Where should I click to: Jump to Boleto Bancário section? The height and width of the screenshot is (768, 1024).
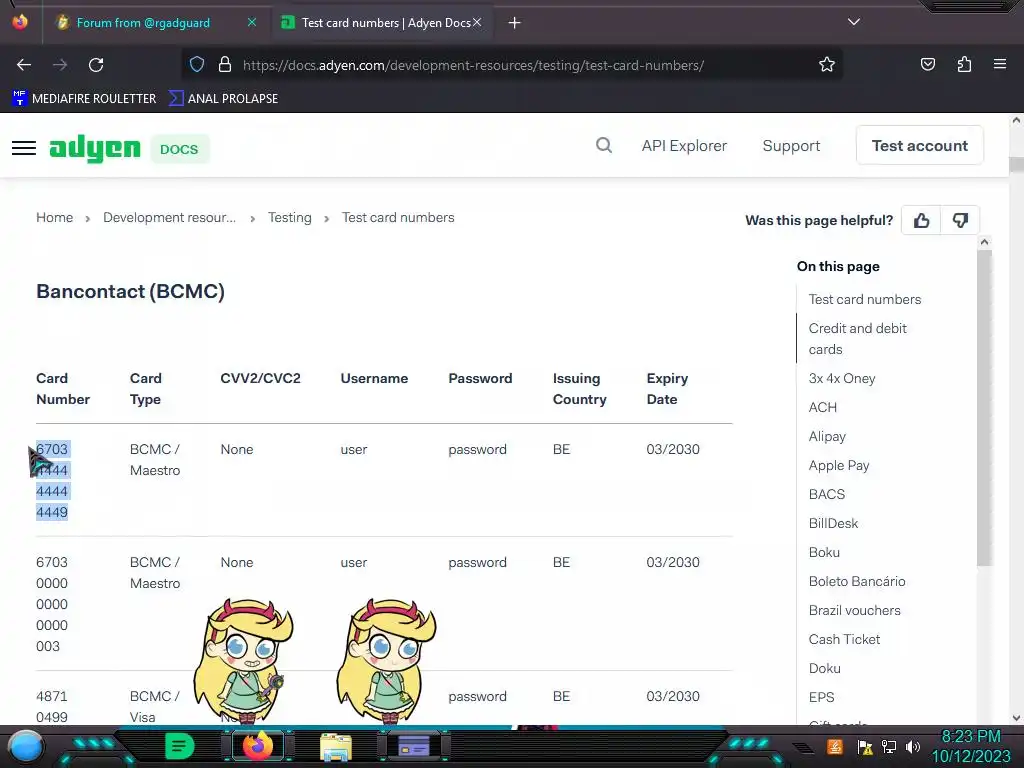tap(857, 581)
